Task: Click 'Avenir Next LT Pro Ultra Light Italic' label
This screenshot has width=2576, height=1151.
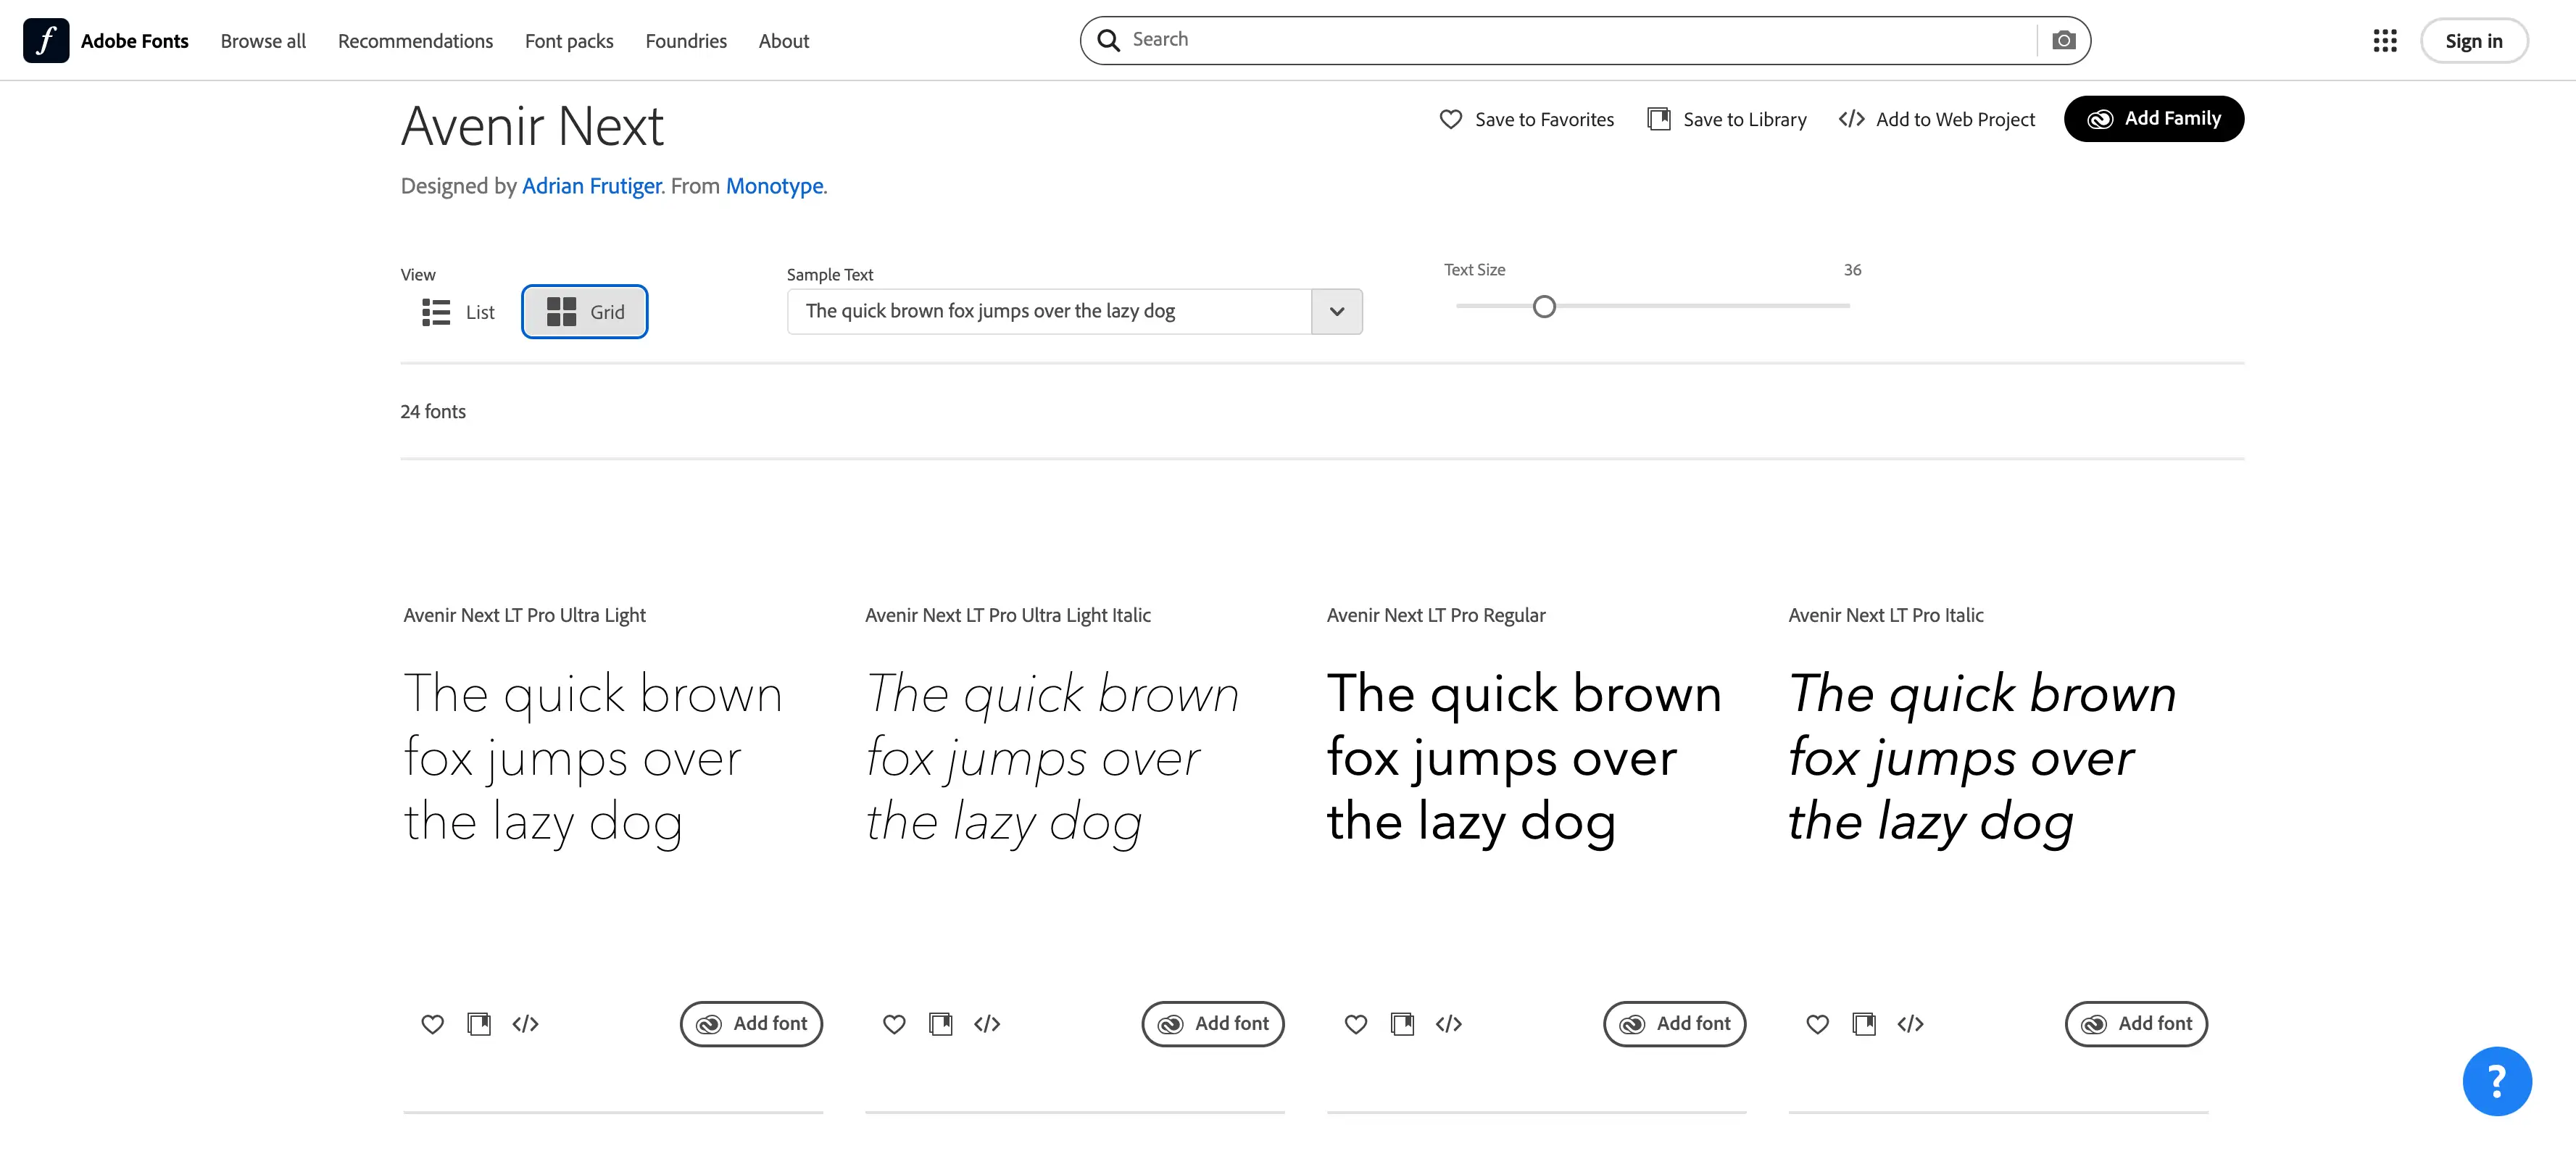Action: [x=1008, y=616]
